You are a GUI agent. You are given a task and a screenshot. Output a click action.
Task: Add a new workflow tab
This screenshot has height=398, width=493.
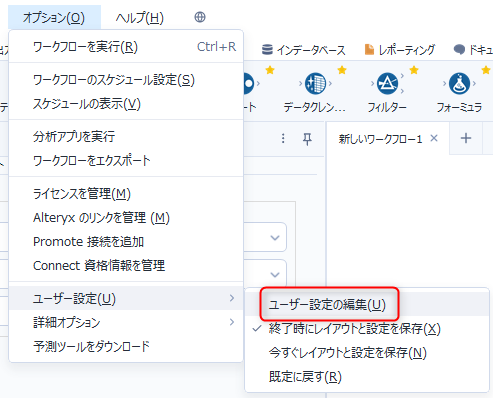[466, 138]
